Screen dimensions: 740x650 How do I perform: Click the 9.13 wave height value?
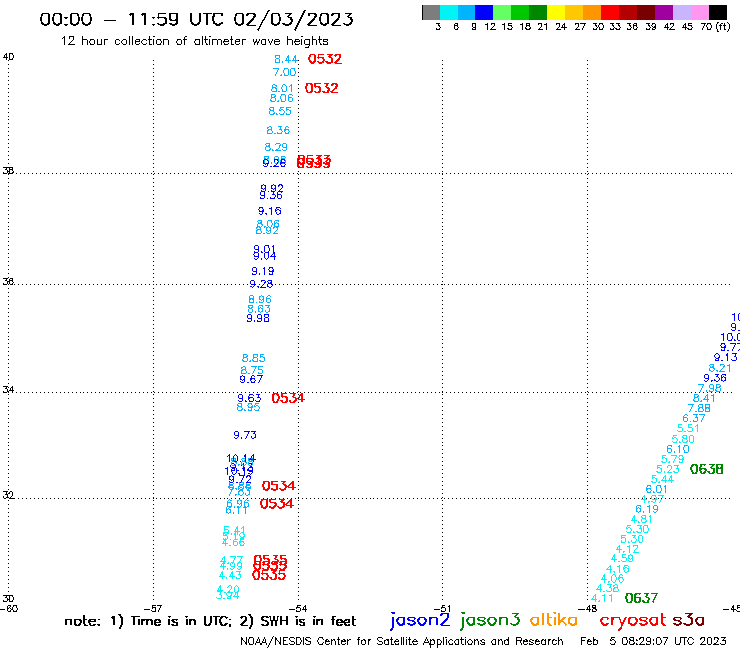coord(725,357)
